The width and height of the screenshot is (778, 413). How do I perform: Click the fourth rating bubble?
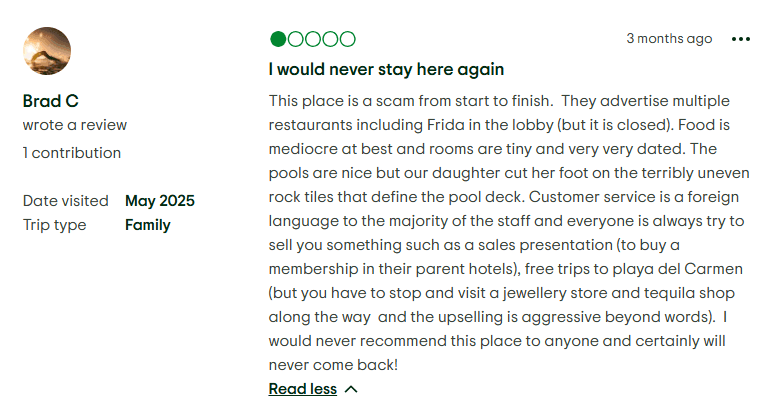(330, 39)
